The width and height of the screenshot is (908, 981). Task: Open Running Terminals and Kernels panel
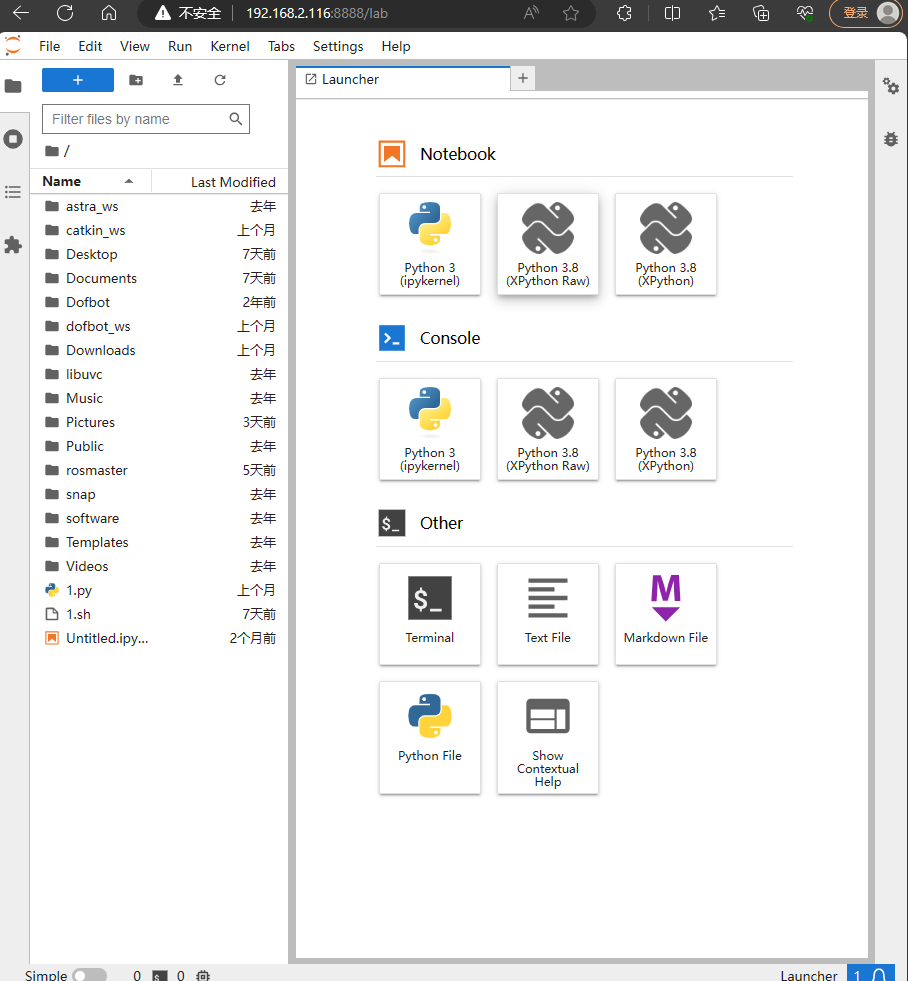click(13, 139)
